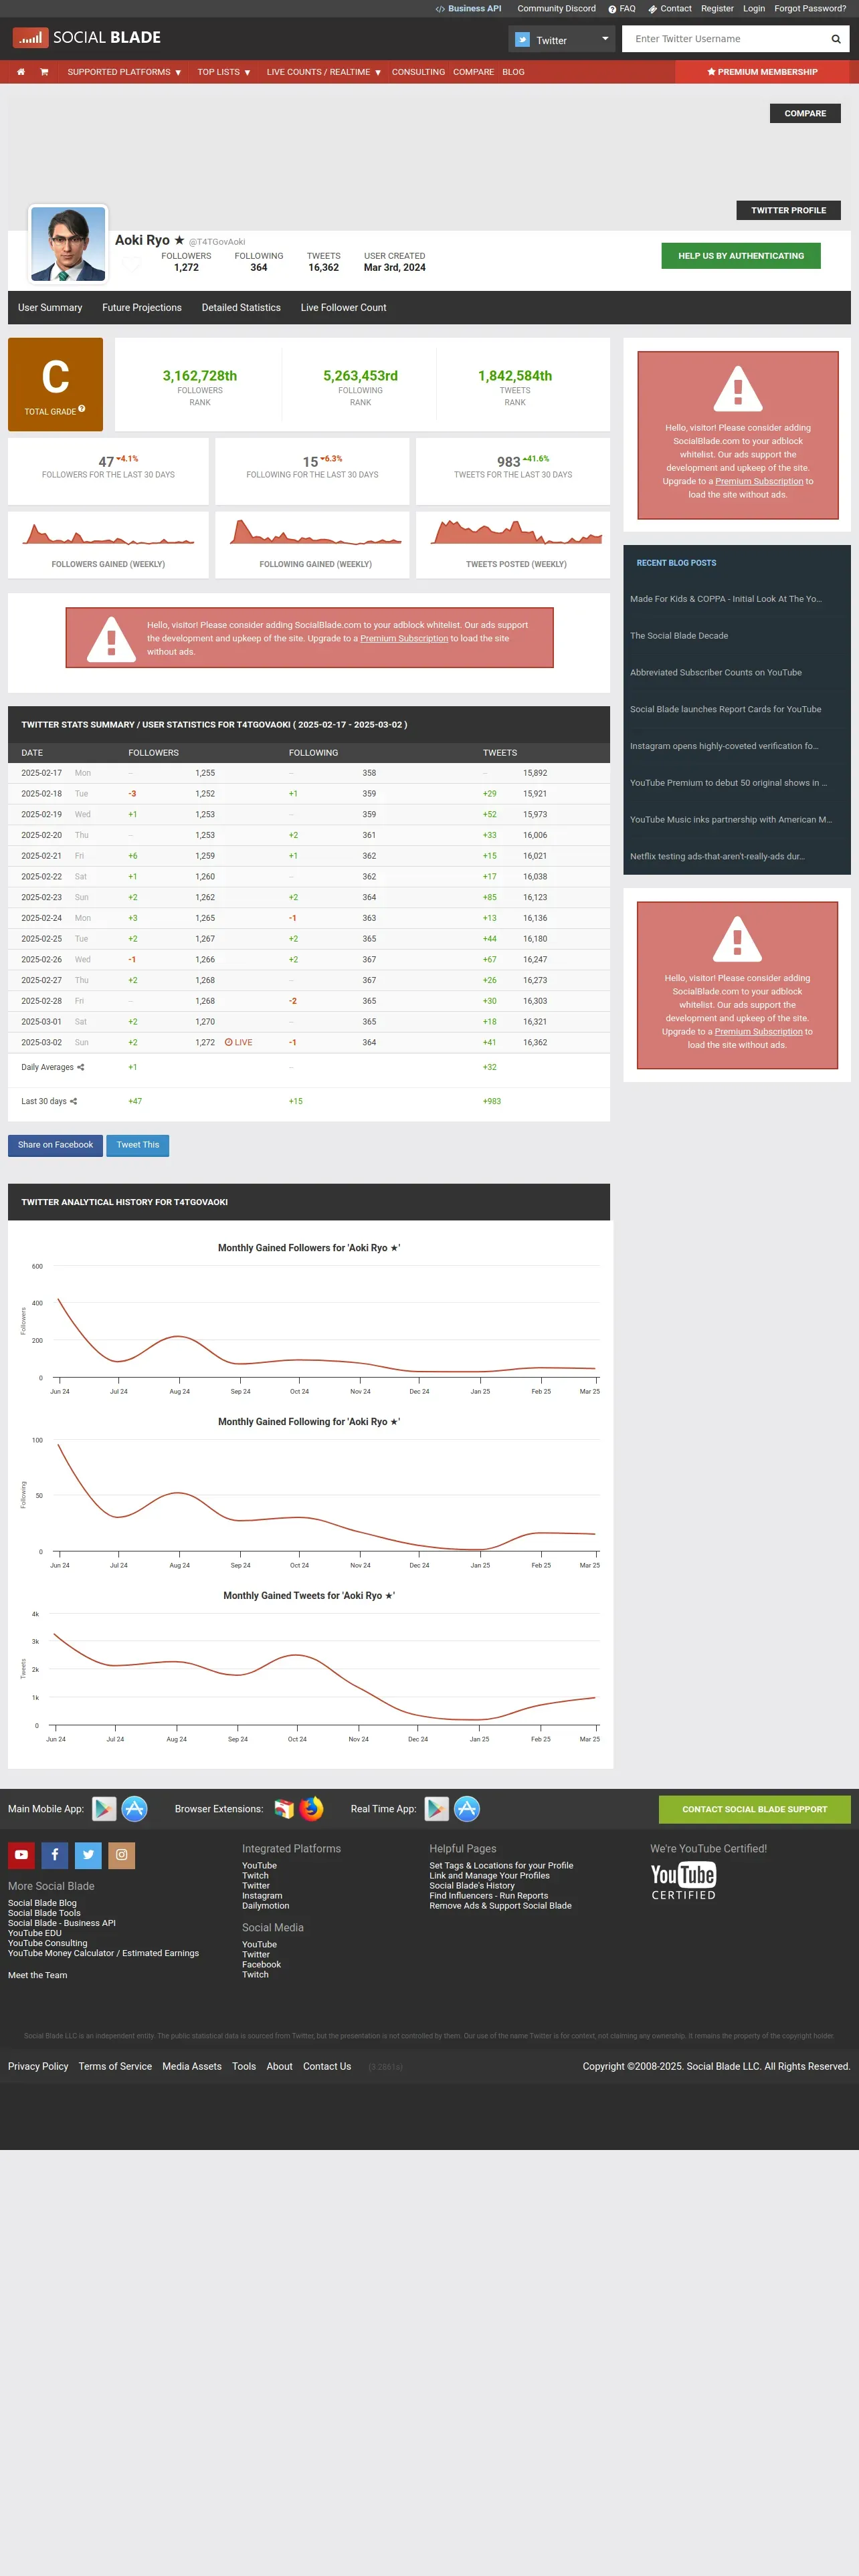Open Community Discord link
The image size is (859, 2576).
[556, 9]
